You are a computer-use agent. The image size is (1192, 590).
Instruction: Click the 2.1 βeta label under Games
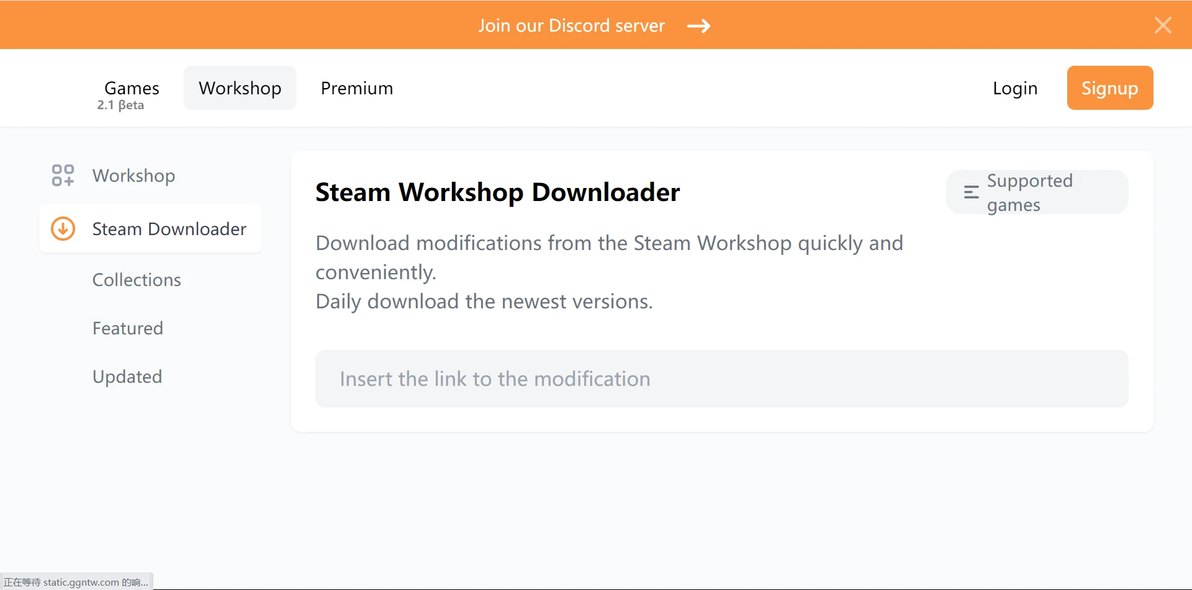(x=120, y=106)
